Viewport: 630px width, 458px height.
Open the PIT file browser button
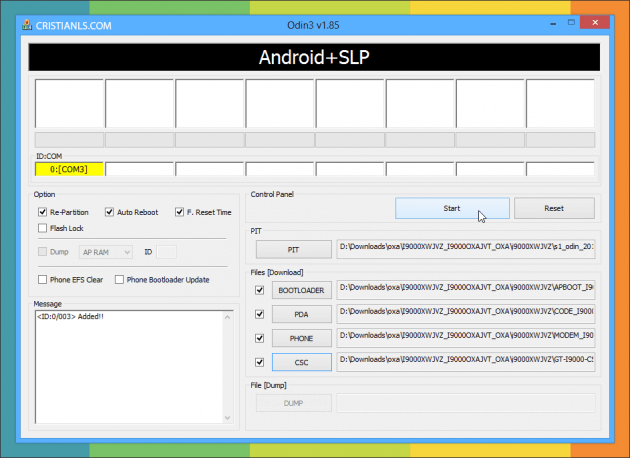pos(294,248)
